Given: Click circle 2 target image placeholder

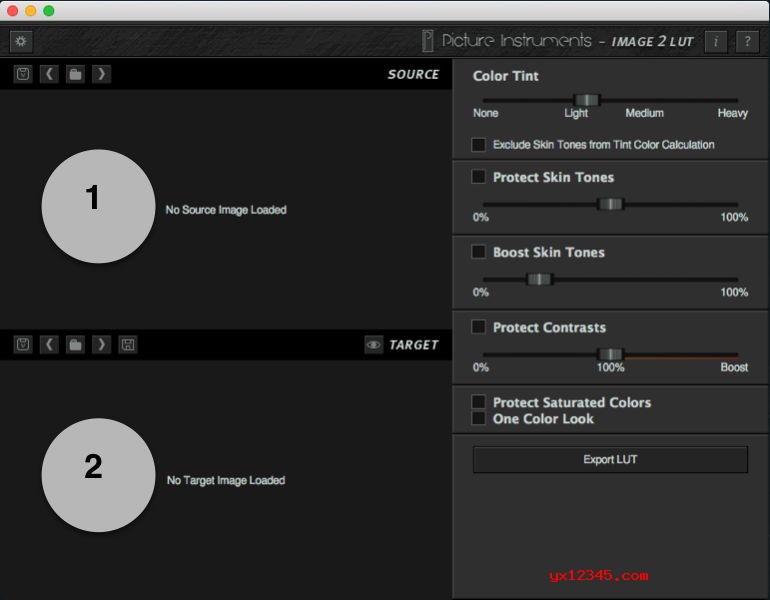Looking at the screenshot, I should click(99, 475).
